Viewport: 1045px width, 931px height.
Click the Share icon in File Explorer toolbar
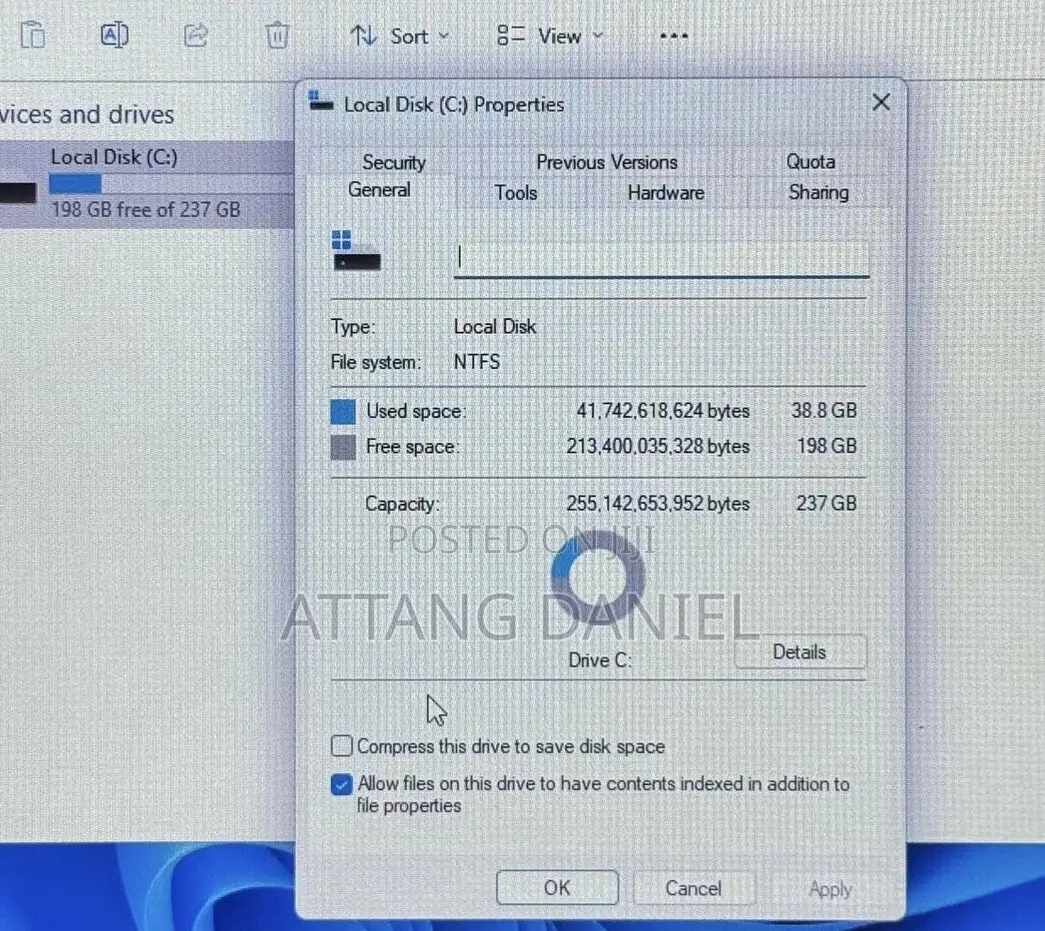195,35
